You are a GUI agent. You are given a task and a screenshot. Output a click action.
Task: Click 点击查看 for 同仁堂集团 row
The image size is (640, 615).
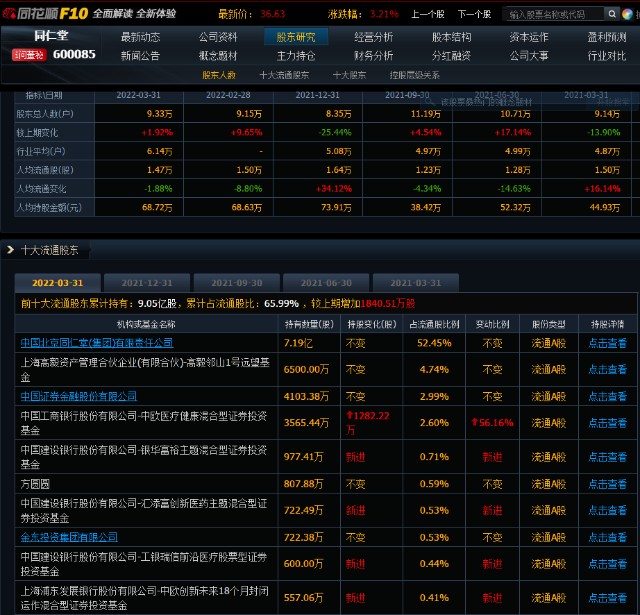point(607,343)
